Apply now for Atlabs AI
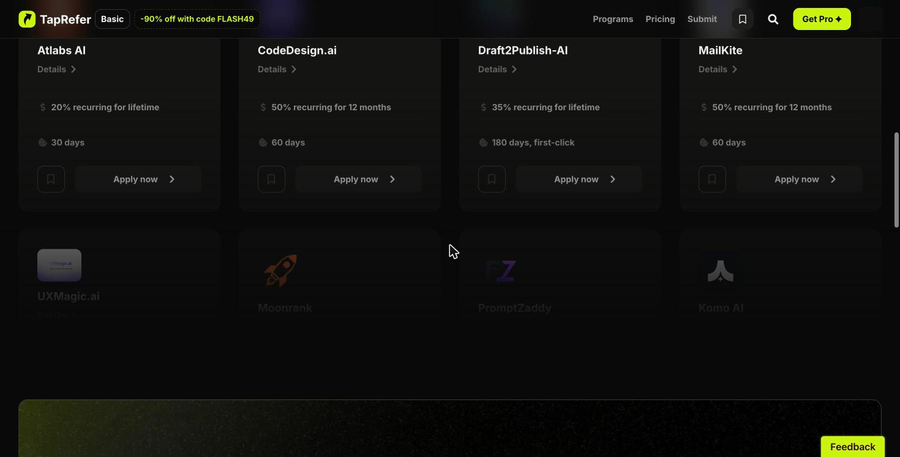 pos(138,179)
